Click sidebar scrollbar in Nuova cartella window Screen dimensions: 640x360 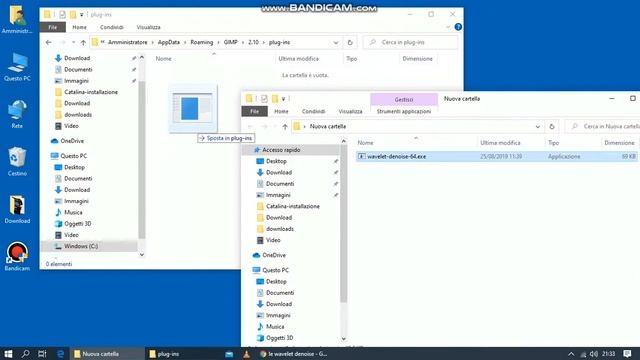tap(343, 224)
